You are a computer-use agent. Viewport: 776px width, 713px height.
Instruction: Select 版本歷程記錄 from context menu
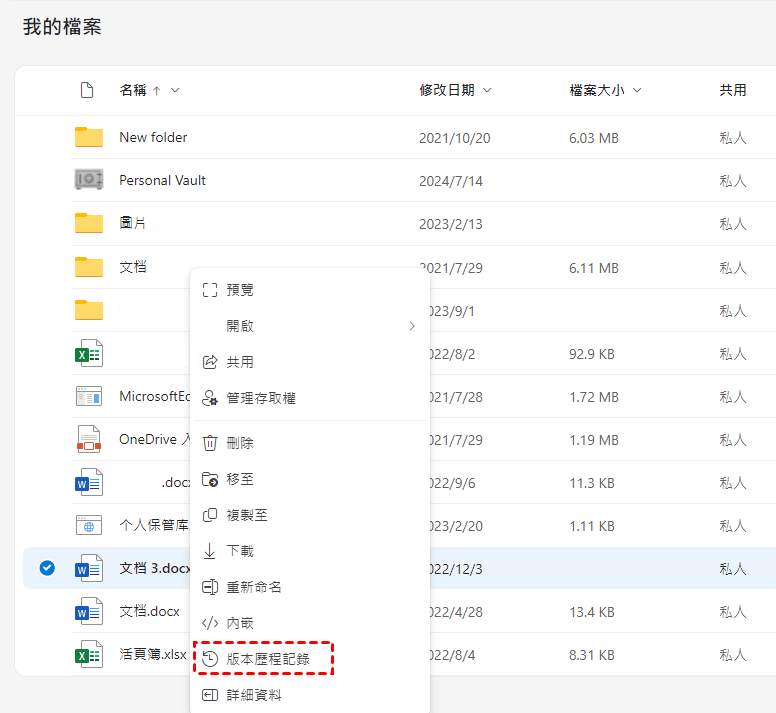(x=267, y=659)
